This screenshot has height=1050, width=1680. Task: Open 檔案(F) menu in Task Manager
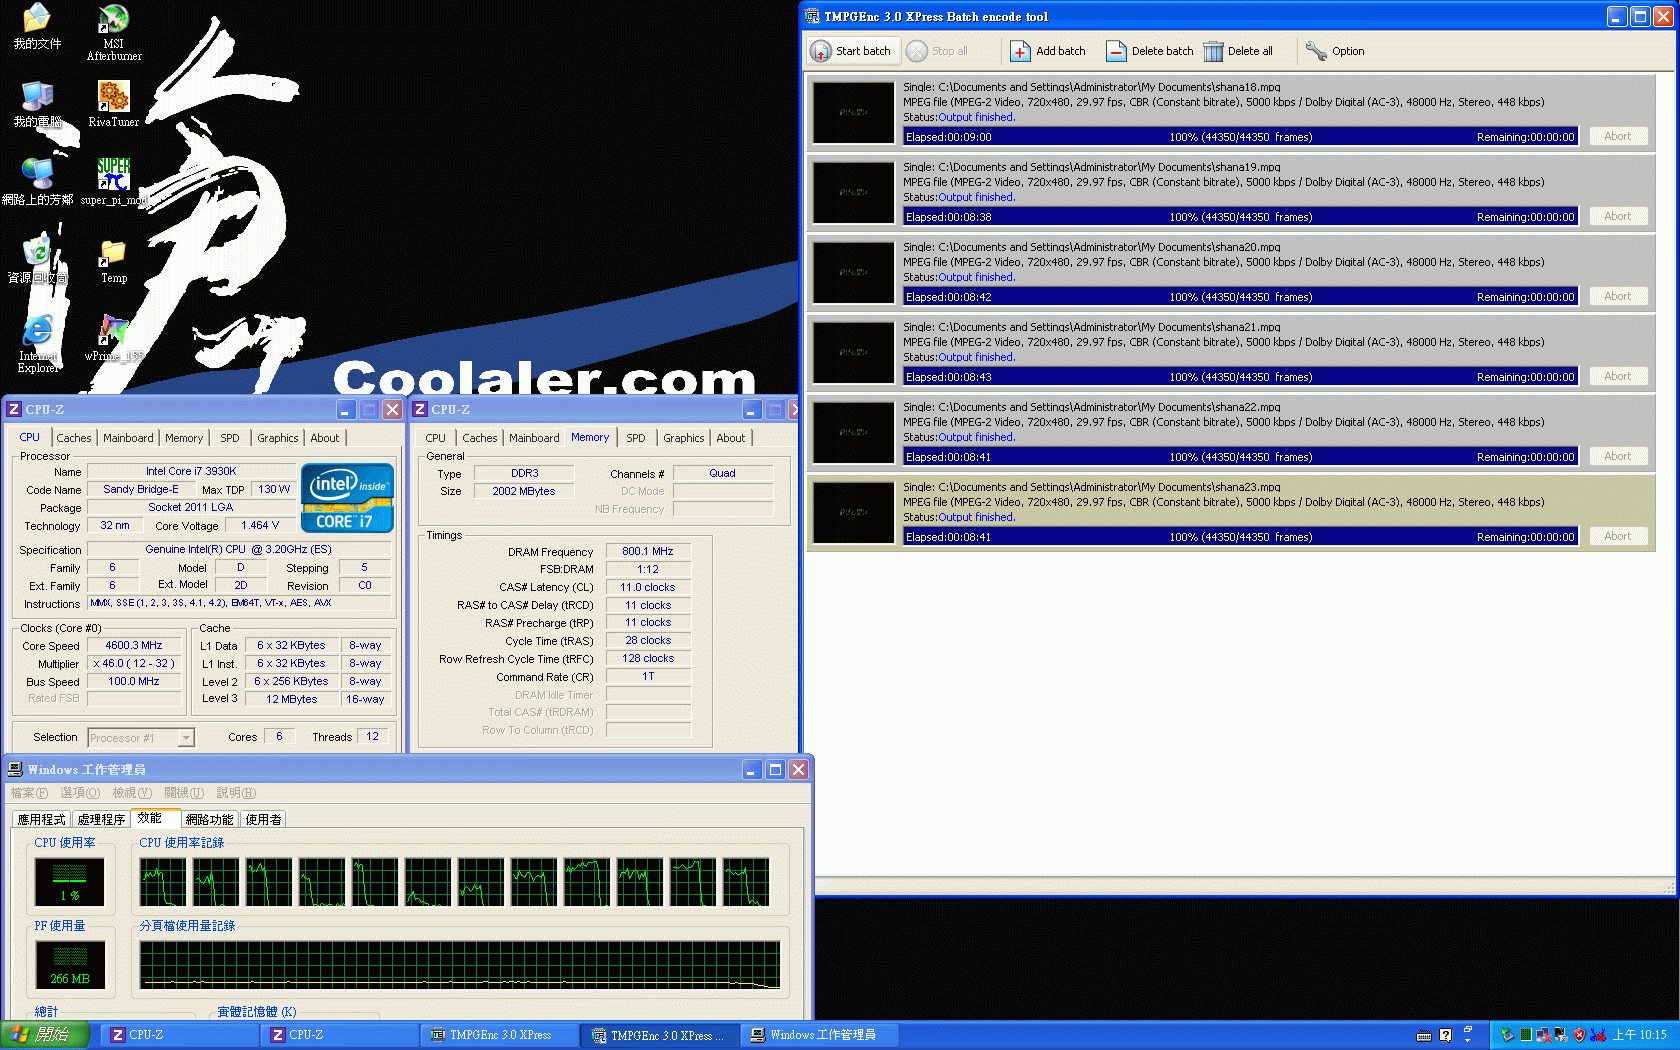pos(29,793)
